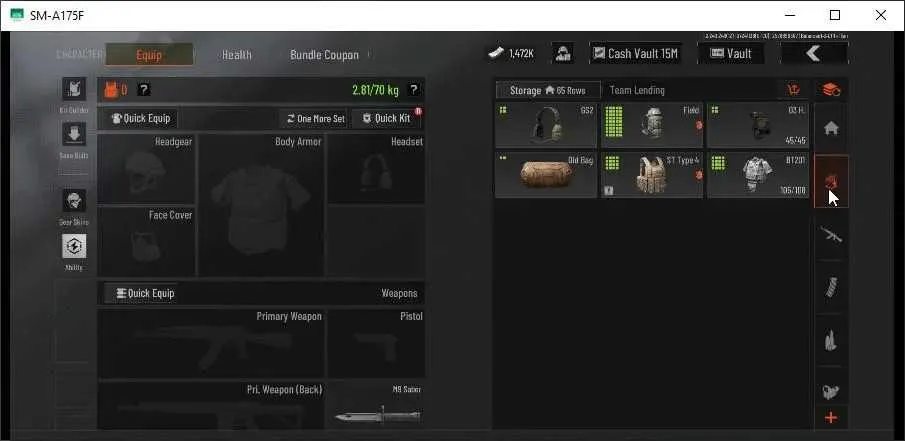Open the Kit Builder icon
The image size is (905, 441).
[74, 89]
